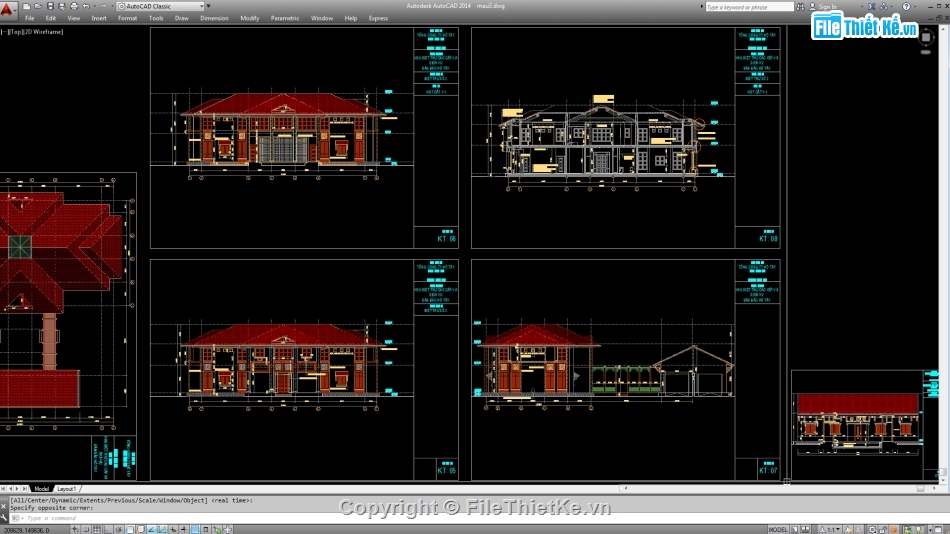Open the View menu
The height and width of the screenshot is (534, 950).
tap(73, 18)
